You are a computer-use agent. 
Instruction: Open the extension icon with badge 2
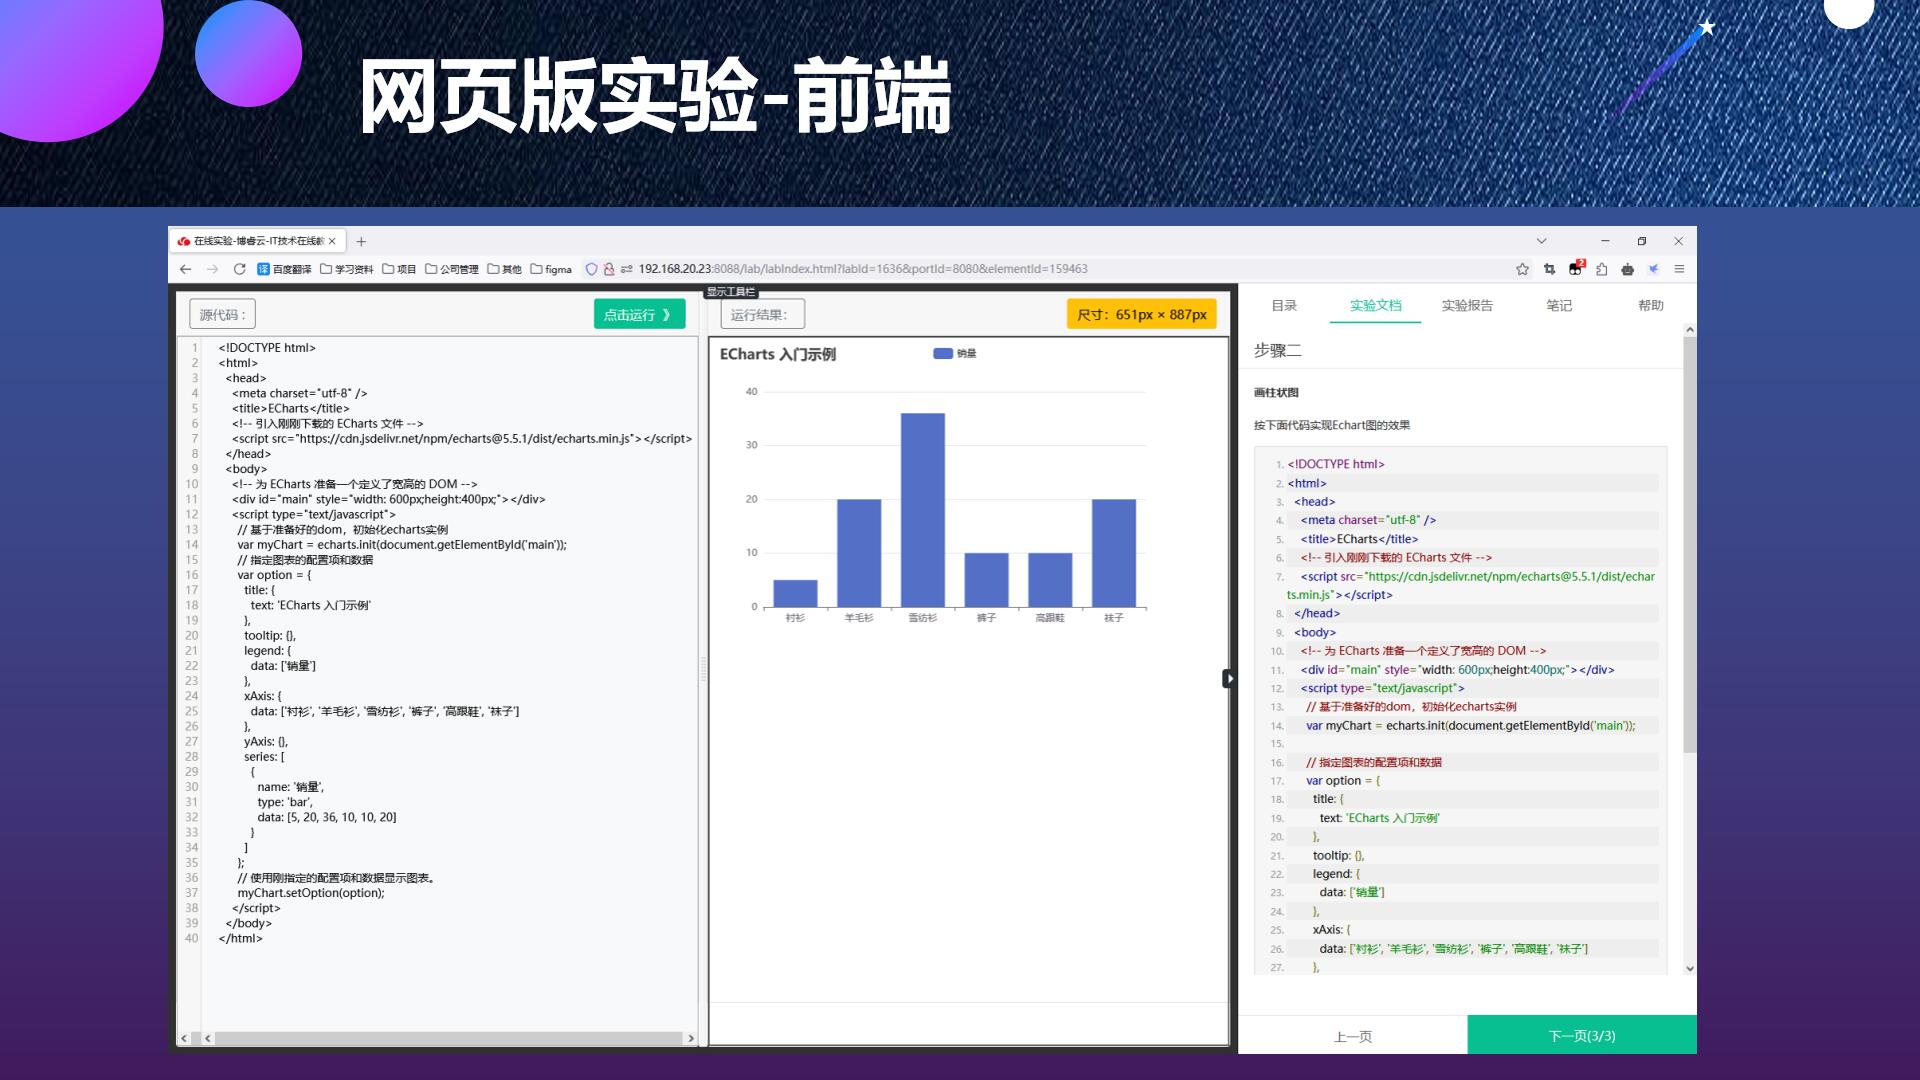(x=1576, y=268)
